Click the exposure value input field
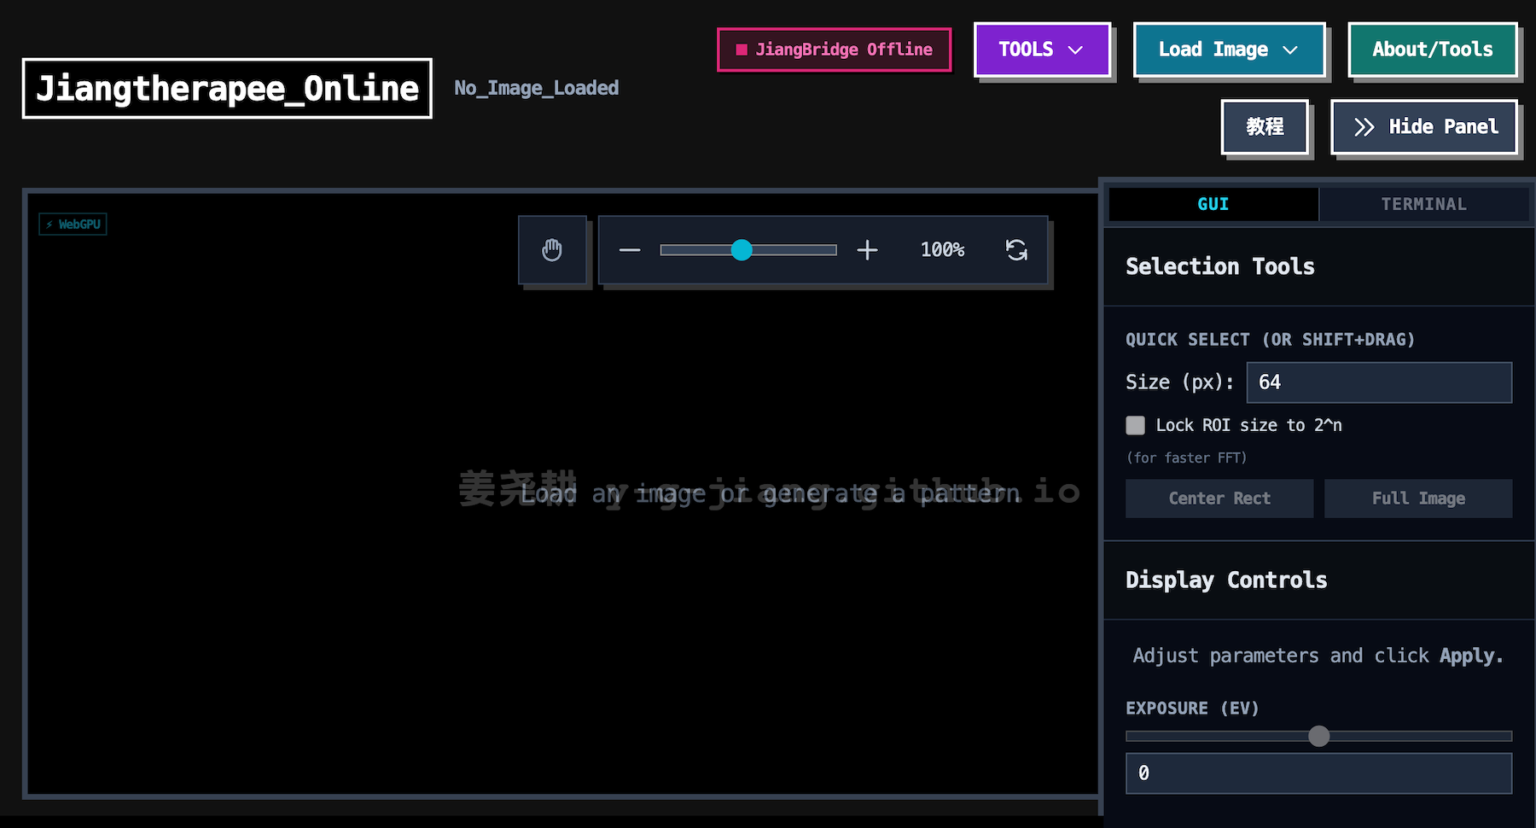Image resolution: width=1536 pixels, height=828 pixels. coord(1318,773)
